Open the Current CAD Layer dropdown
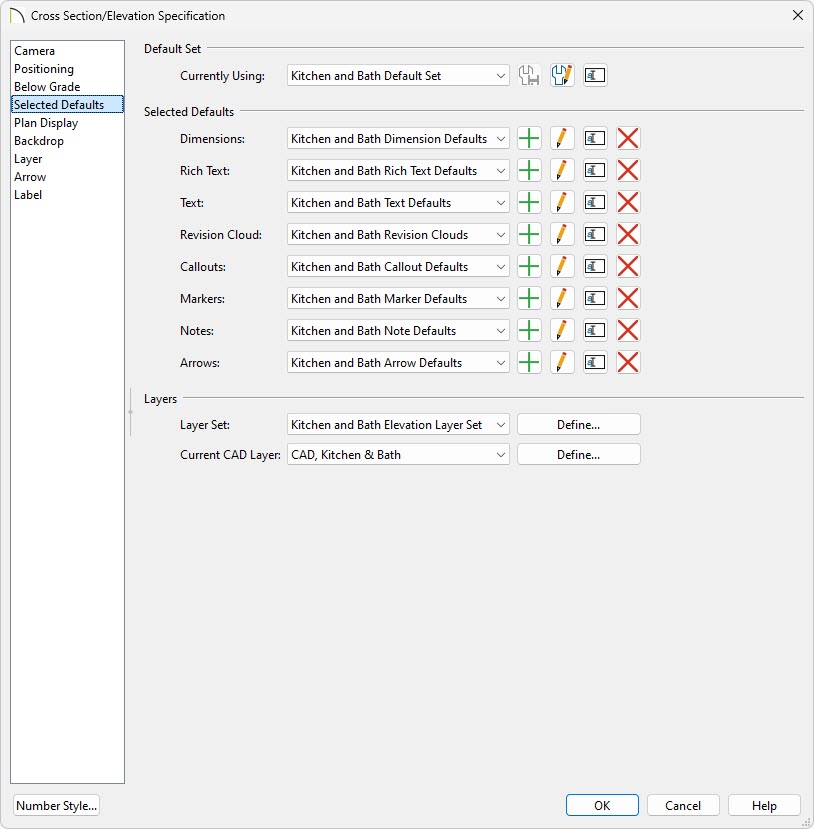The image size is (814, 829). [x=398, y=455]
